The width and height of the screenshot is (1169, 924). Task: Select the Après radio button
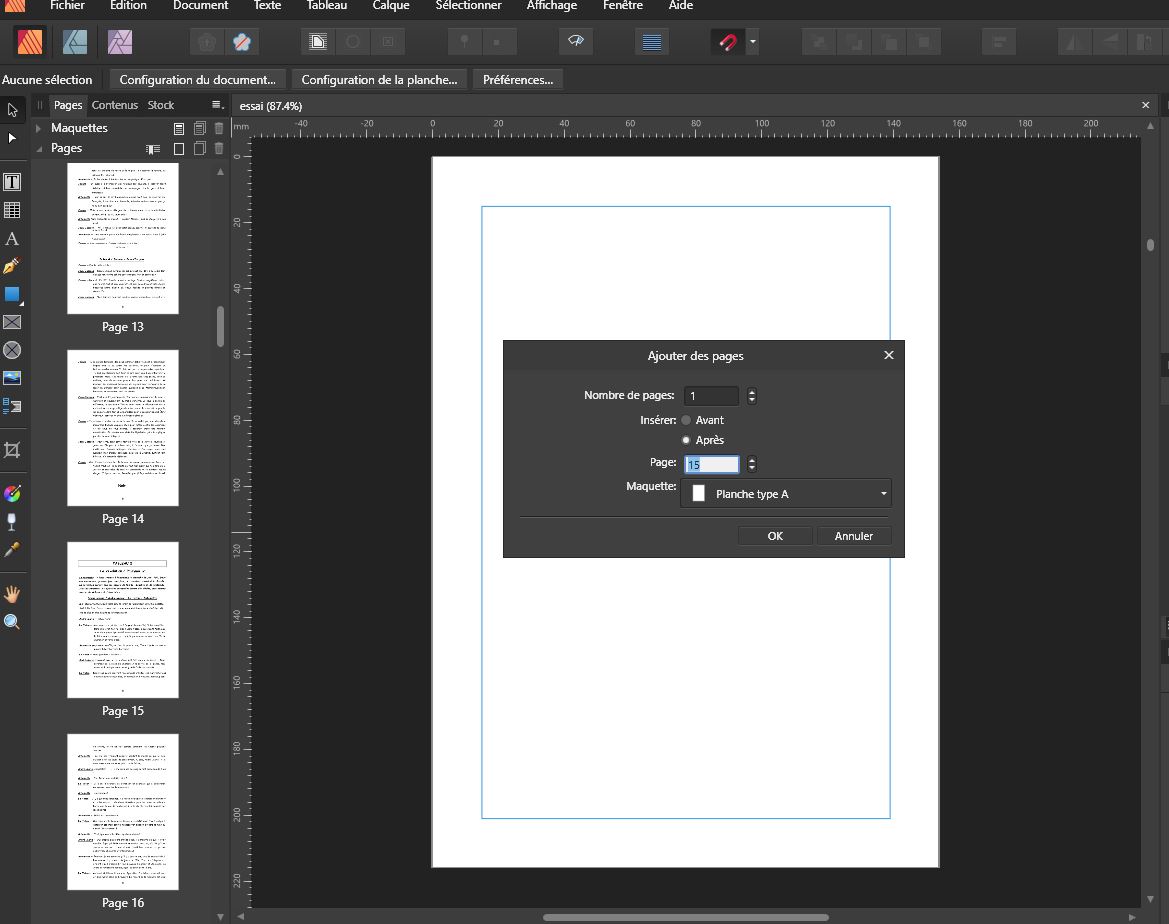pos(686,440)
